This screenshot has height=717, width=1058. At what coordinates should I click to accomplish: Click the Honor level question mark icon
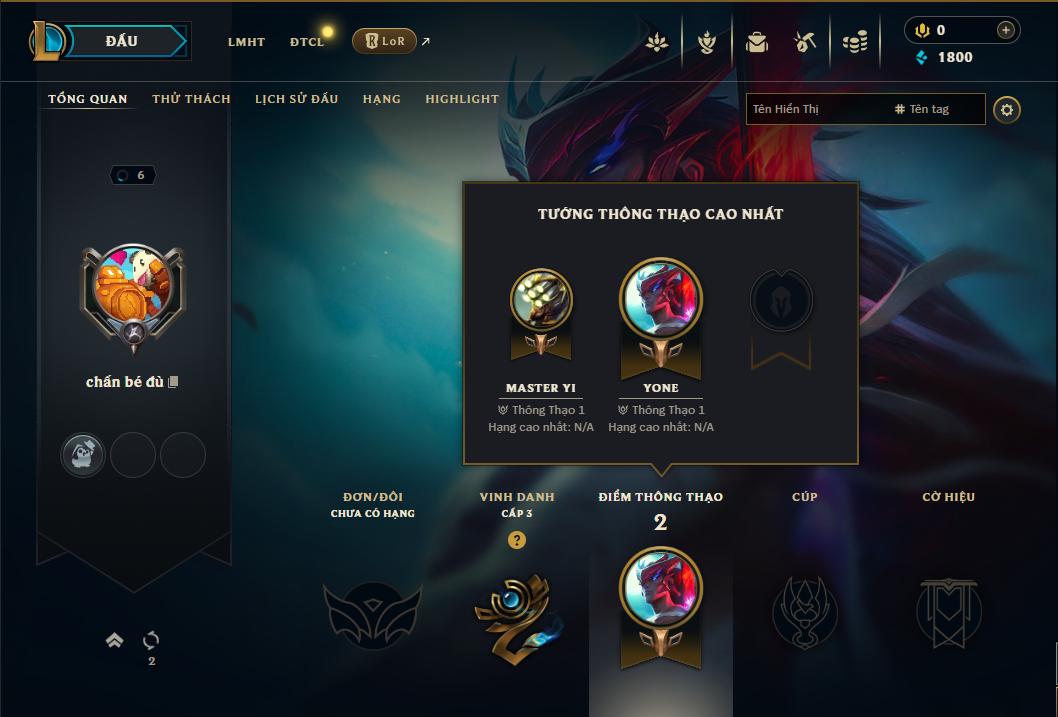point(517,540)
